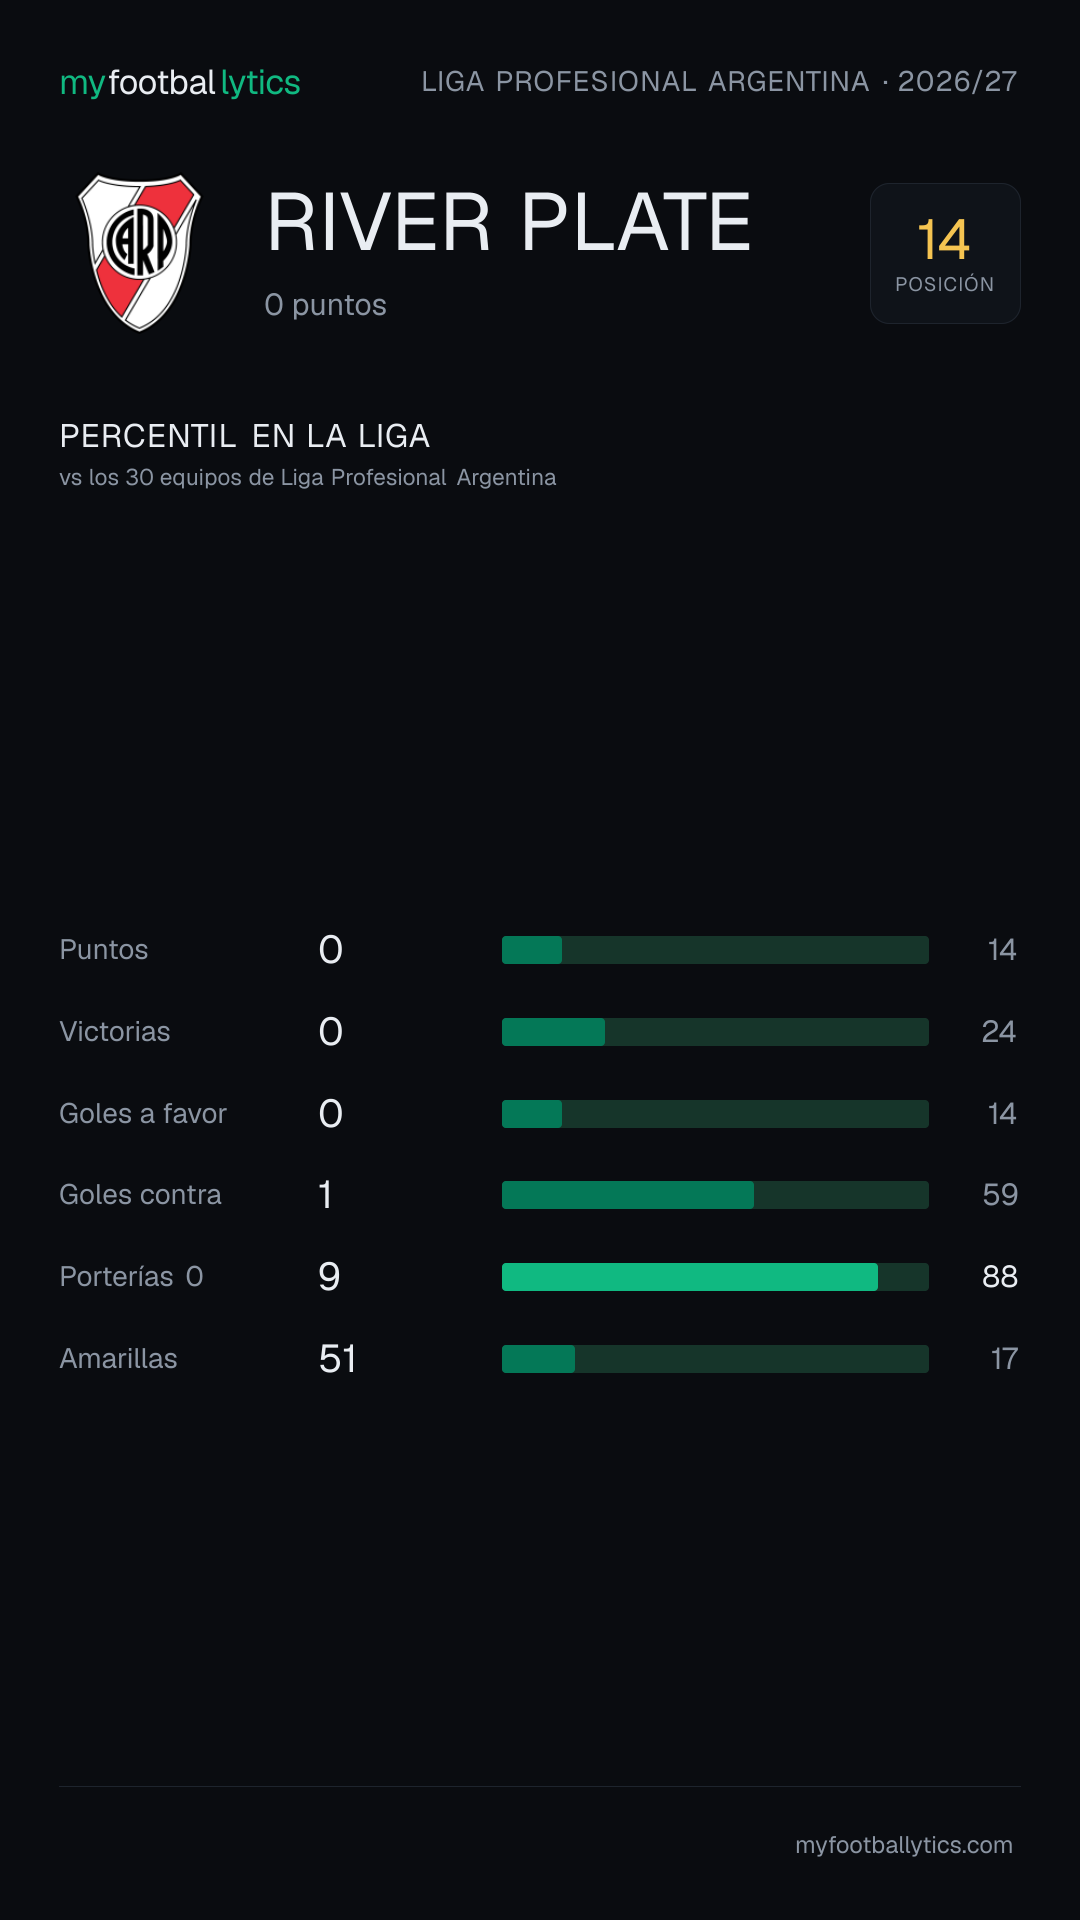Select the Amarillas value 51
This screenshot has width=1080, height=1920.
click(x=338, y=1359)
